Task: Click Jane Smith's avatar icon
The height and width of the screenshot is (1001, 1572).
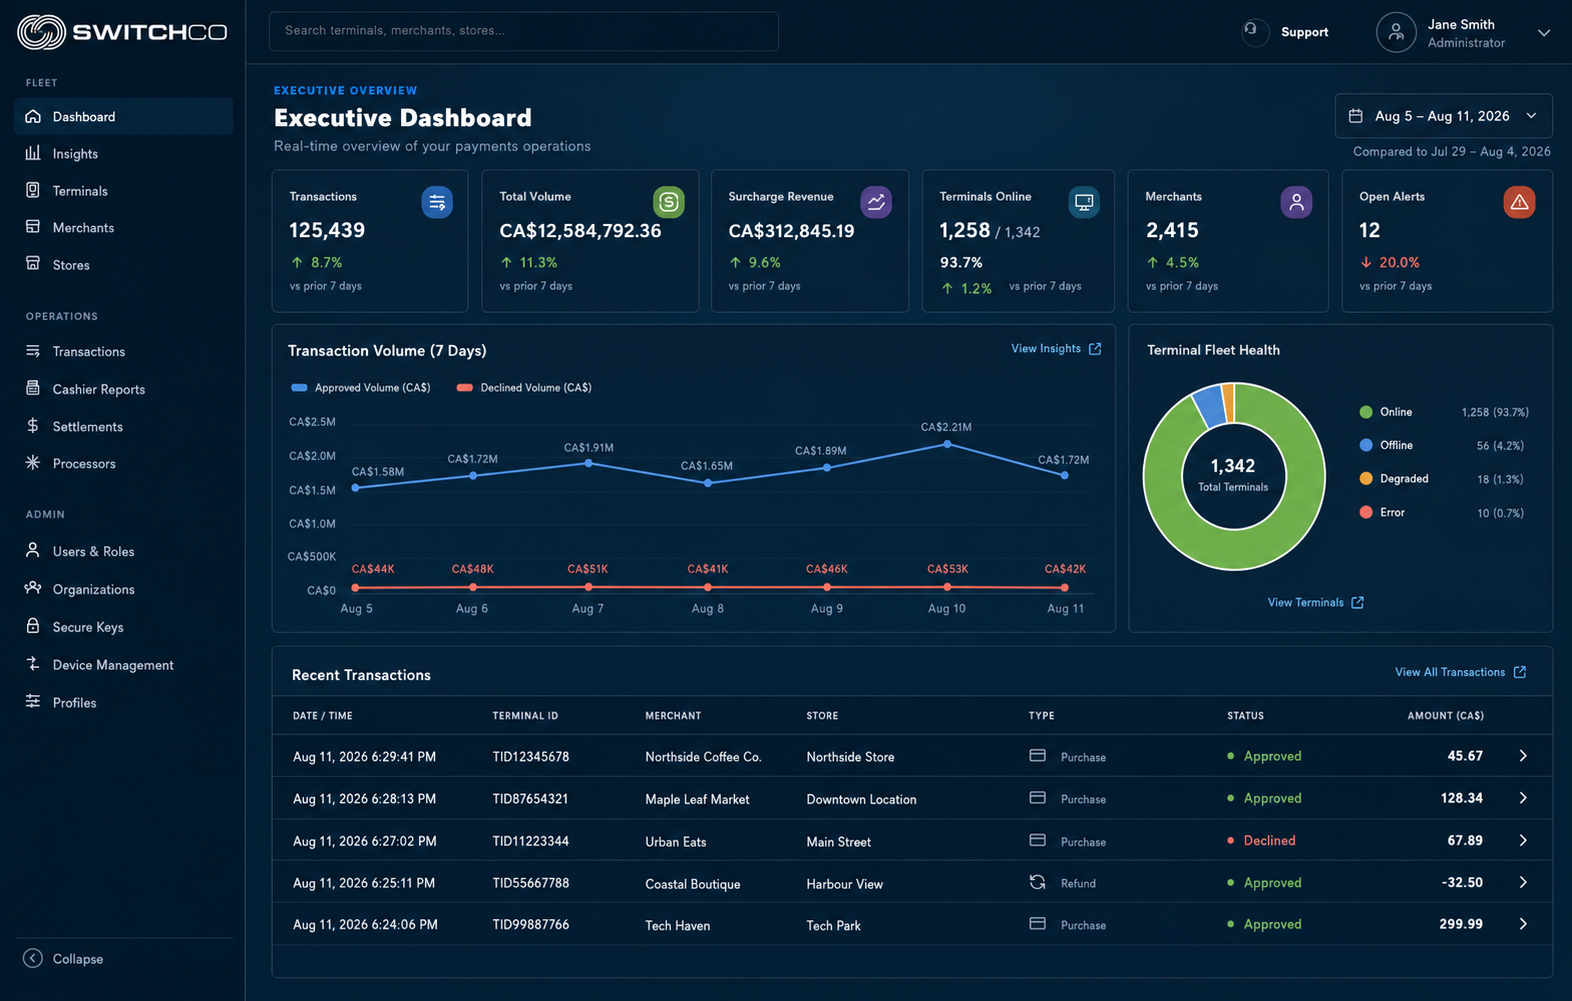Action: coord(1396,32)
